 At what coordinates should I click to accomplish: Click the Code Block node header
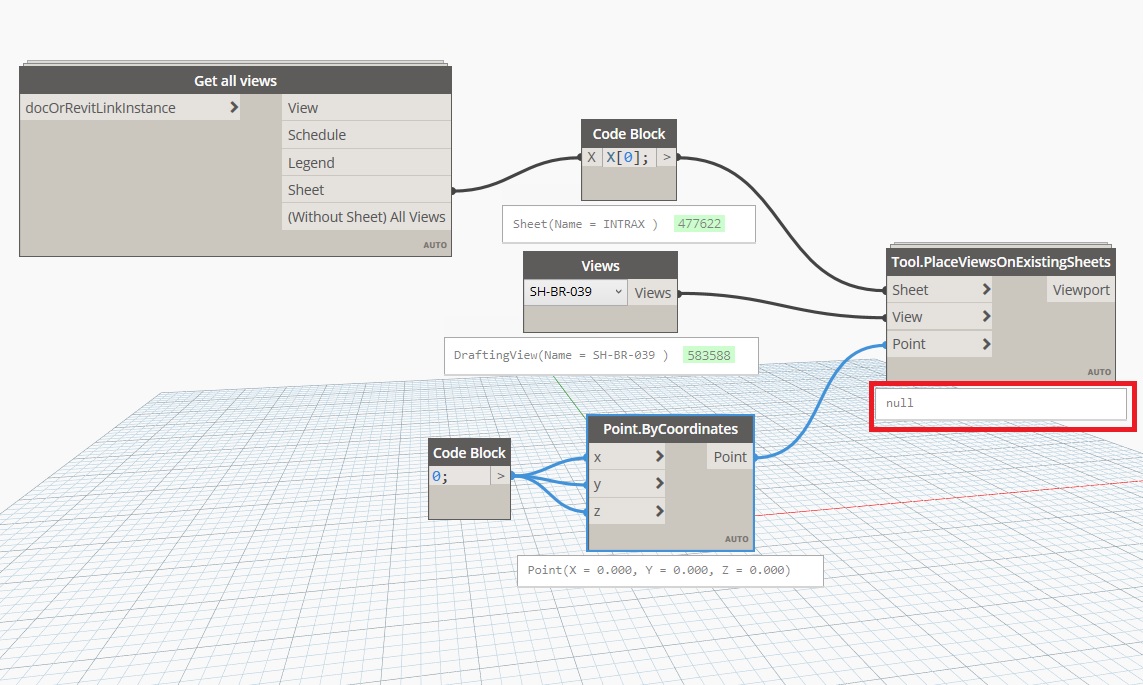coord(628,132)
